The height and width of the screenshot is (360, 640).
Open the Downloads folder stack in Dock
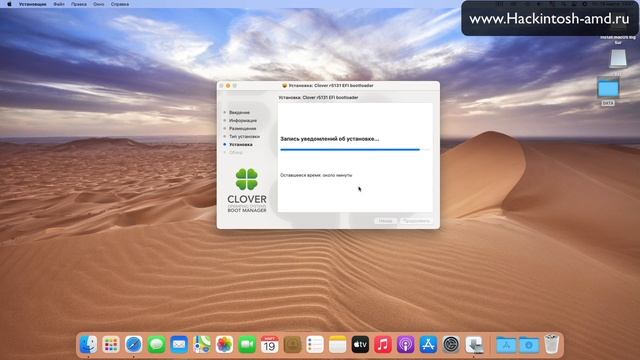pyautogui.click(x=529, y=344)
